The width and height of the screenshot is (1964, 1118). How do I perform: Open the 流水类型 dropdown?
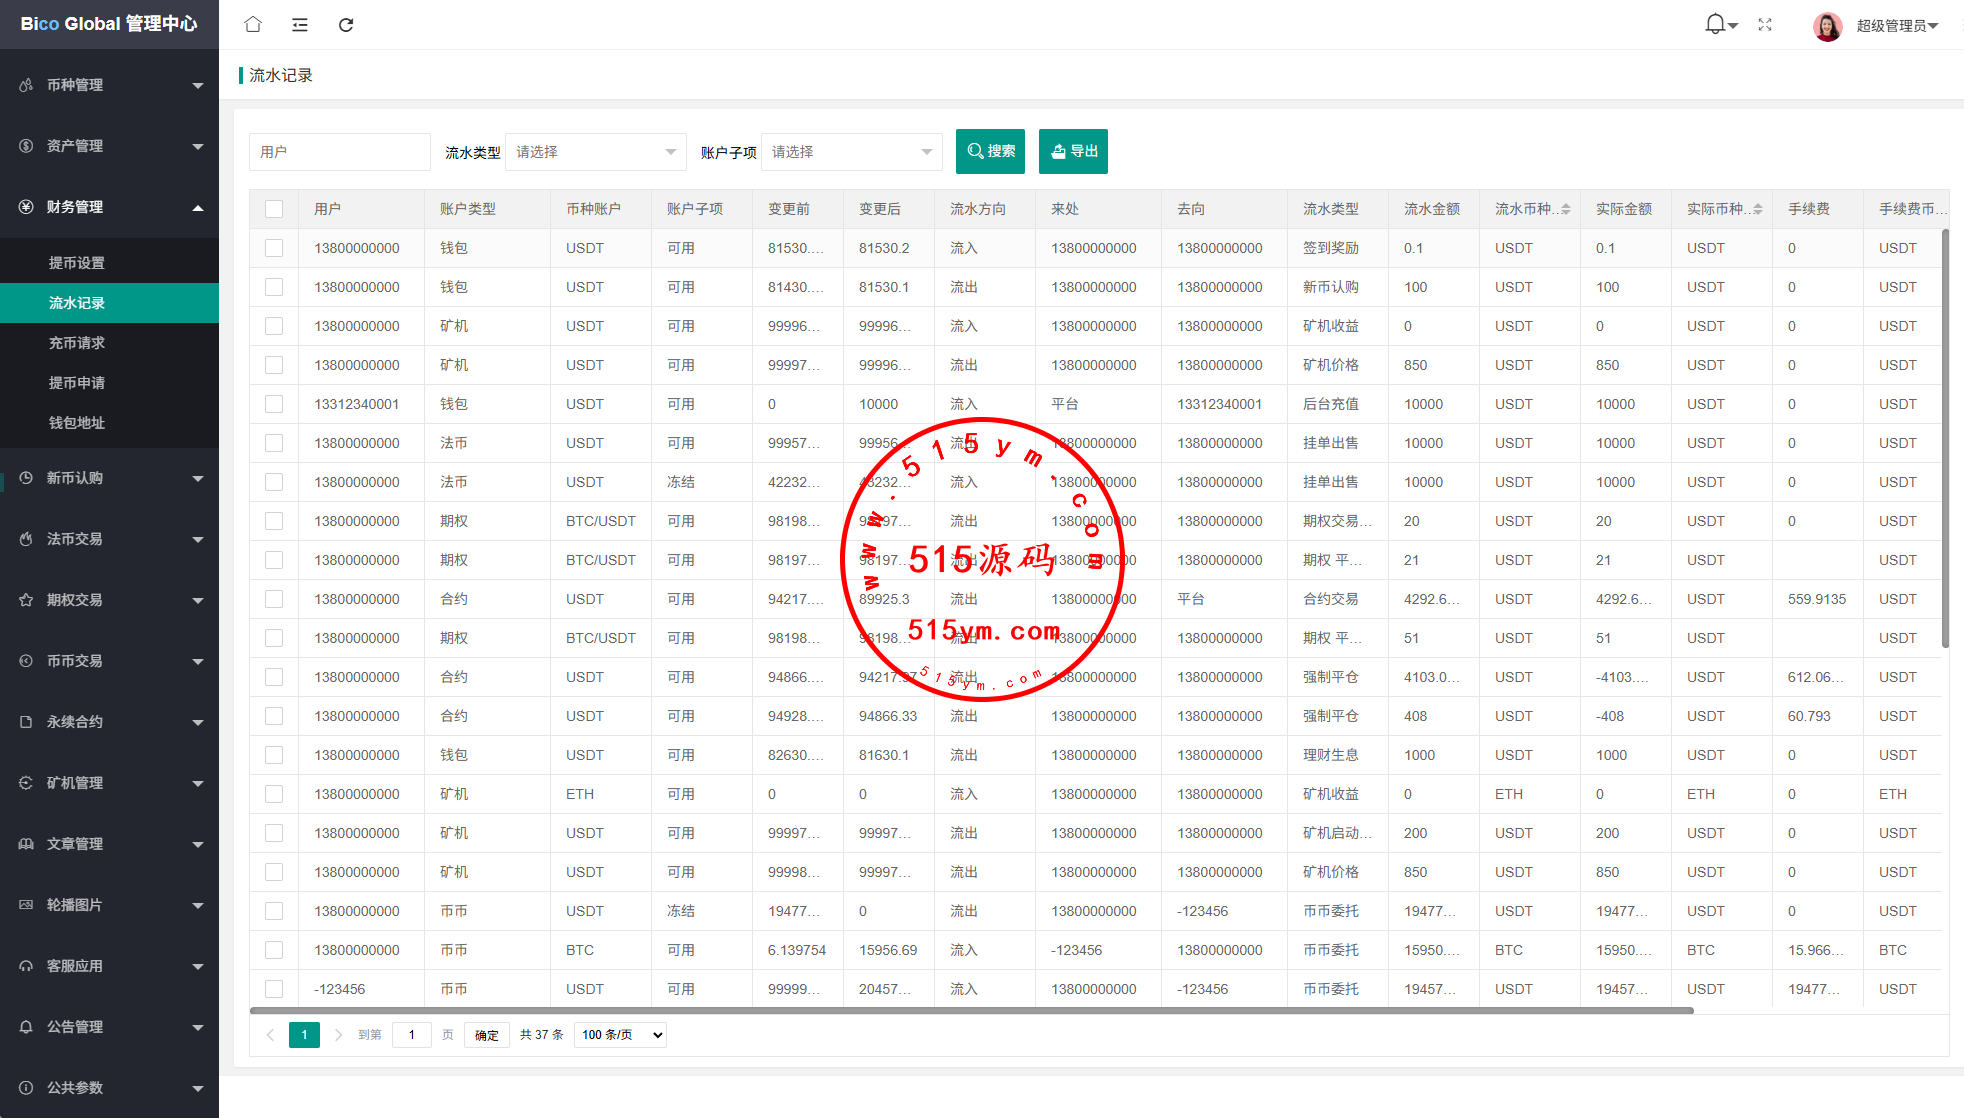pyautogui.click(x=595, y=152)
